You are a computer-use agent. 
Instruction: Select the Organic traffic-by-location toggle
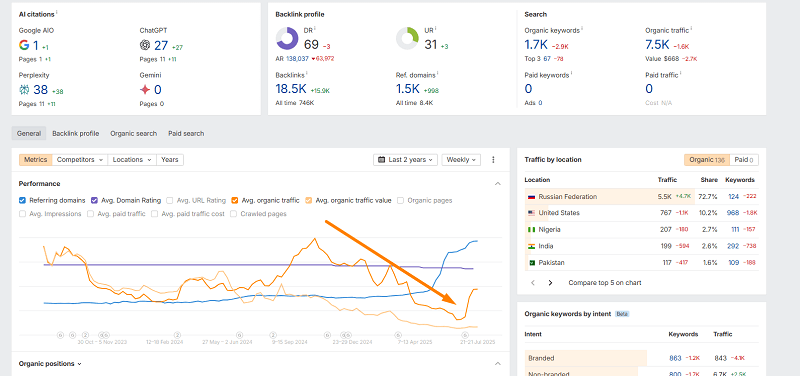click(x=707, y=160)
